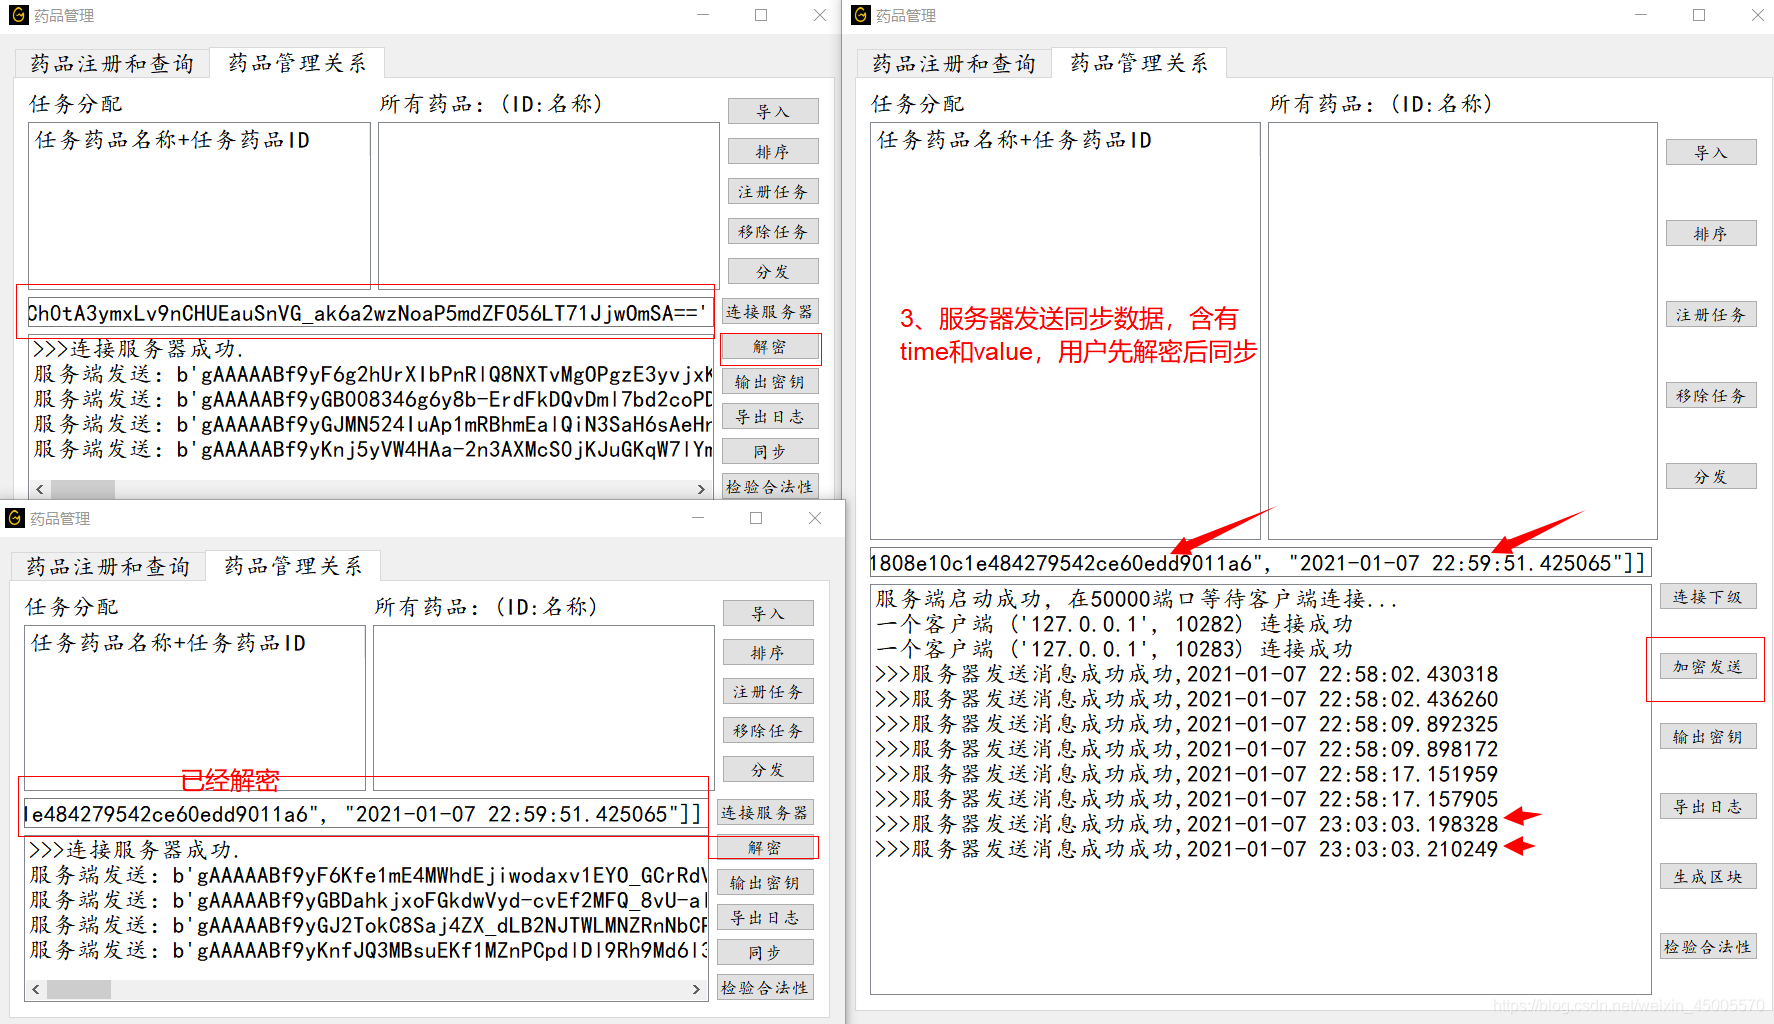Click app icon in right window title bar
Viewport: 1774px width, 1024px height.
point(861,15)
